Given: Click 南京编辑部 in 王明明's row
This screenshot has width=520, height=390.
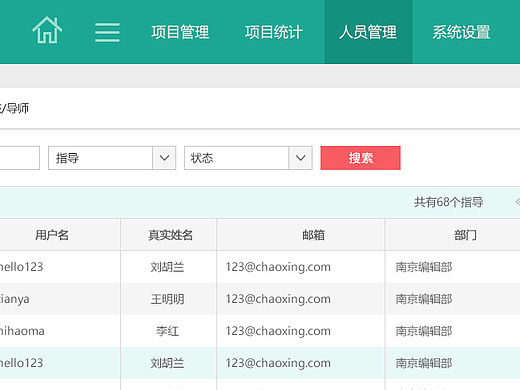Looking at the screenshot, I should (424, 299).
